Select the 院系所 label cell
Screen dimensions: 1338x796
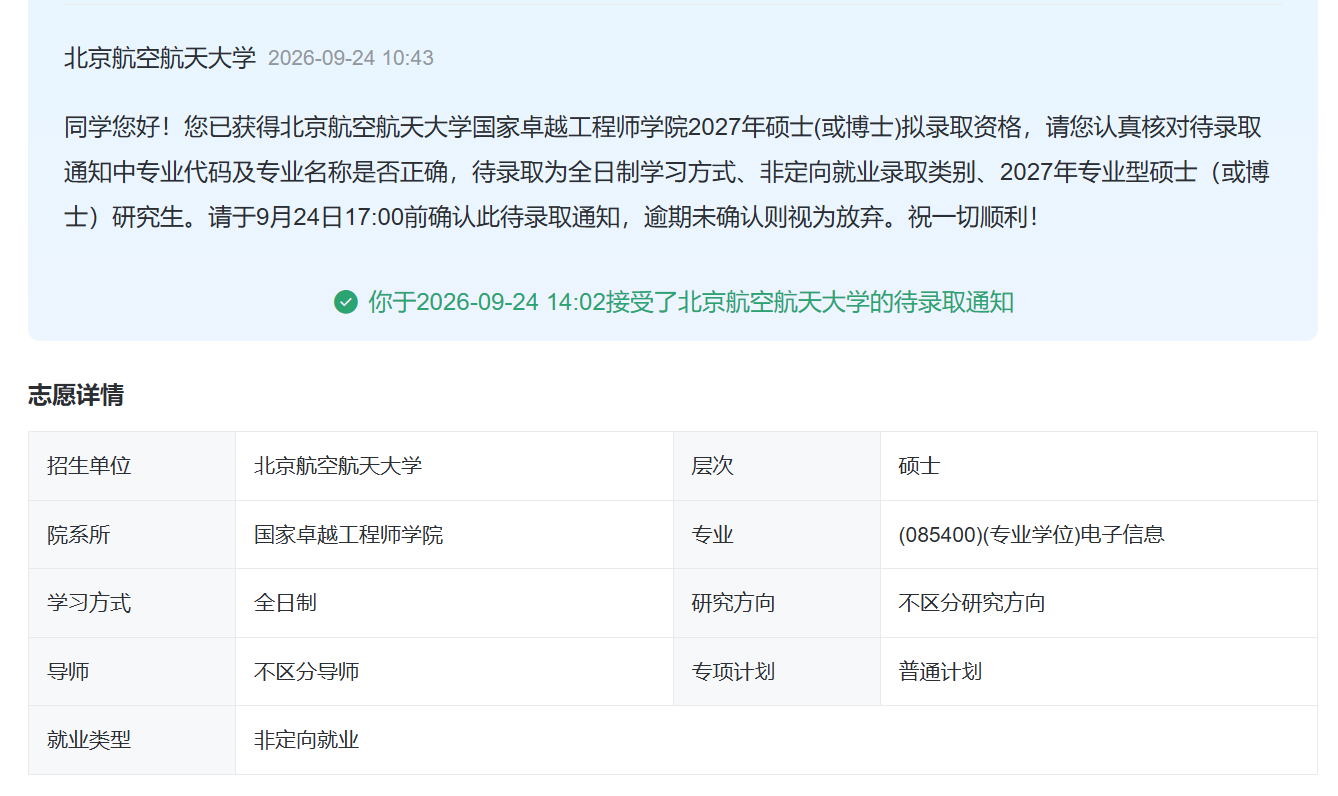coord(132,535)
